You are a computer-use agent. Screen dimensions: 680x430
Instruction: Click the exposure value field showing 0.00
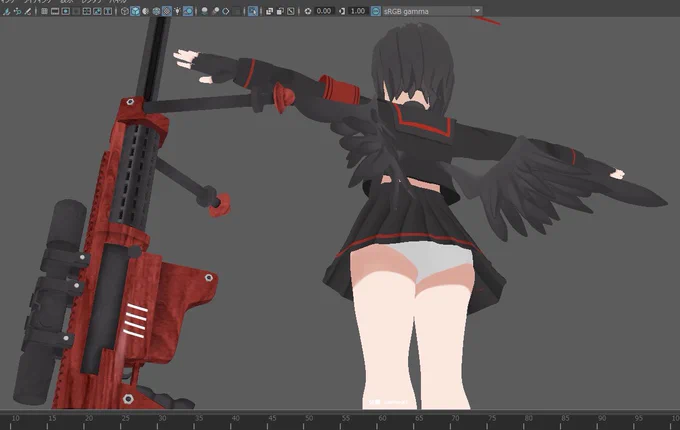pyautogui.click(x=324, y=11)
